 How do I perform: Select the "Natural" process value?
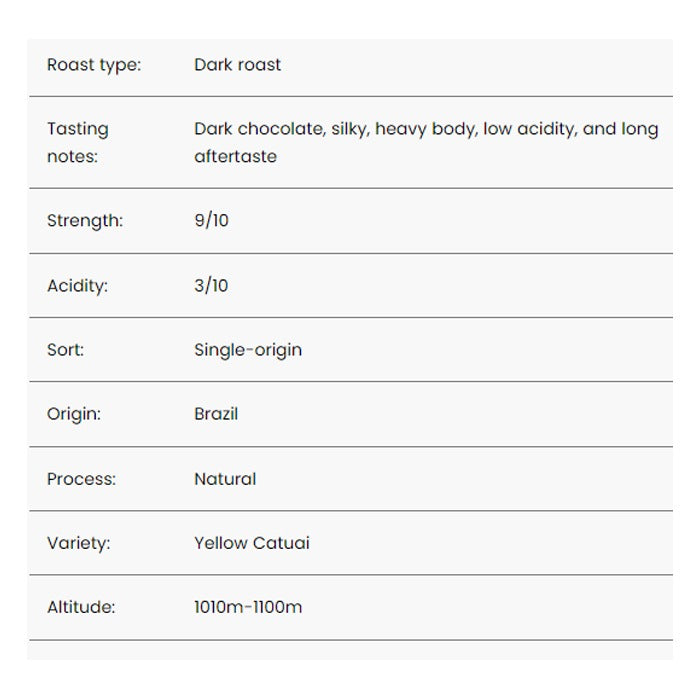click(225, 479)
